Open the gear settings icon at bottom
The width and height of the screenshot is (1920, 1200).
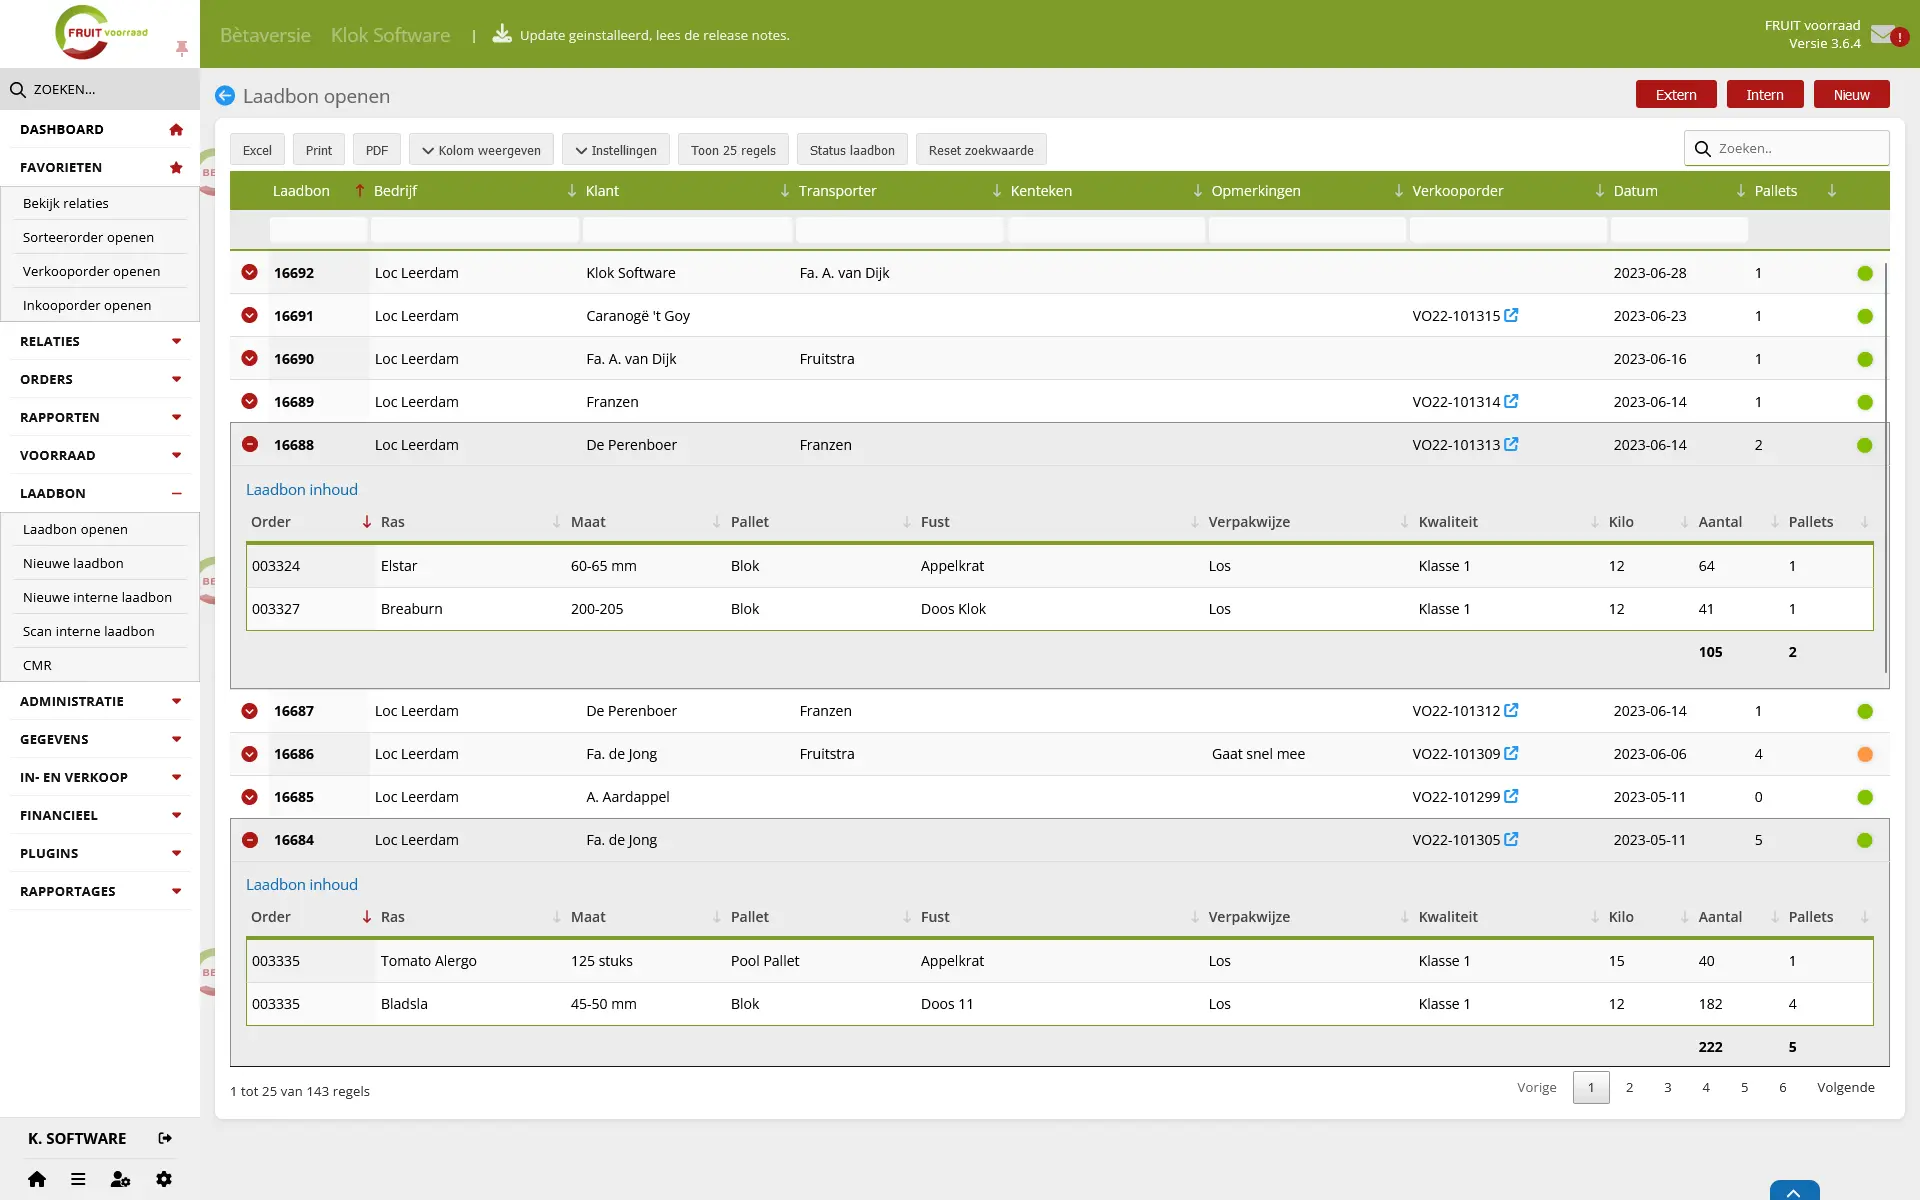(164, 1179)
